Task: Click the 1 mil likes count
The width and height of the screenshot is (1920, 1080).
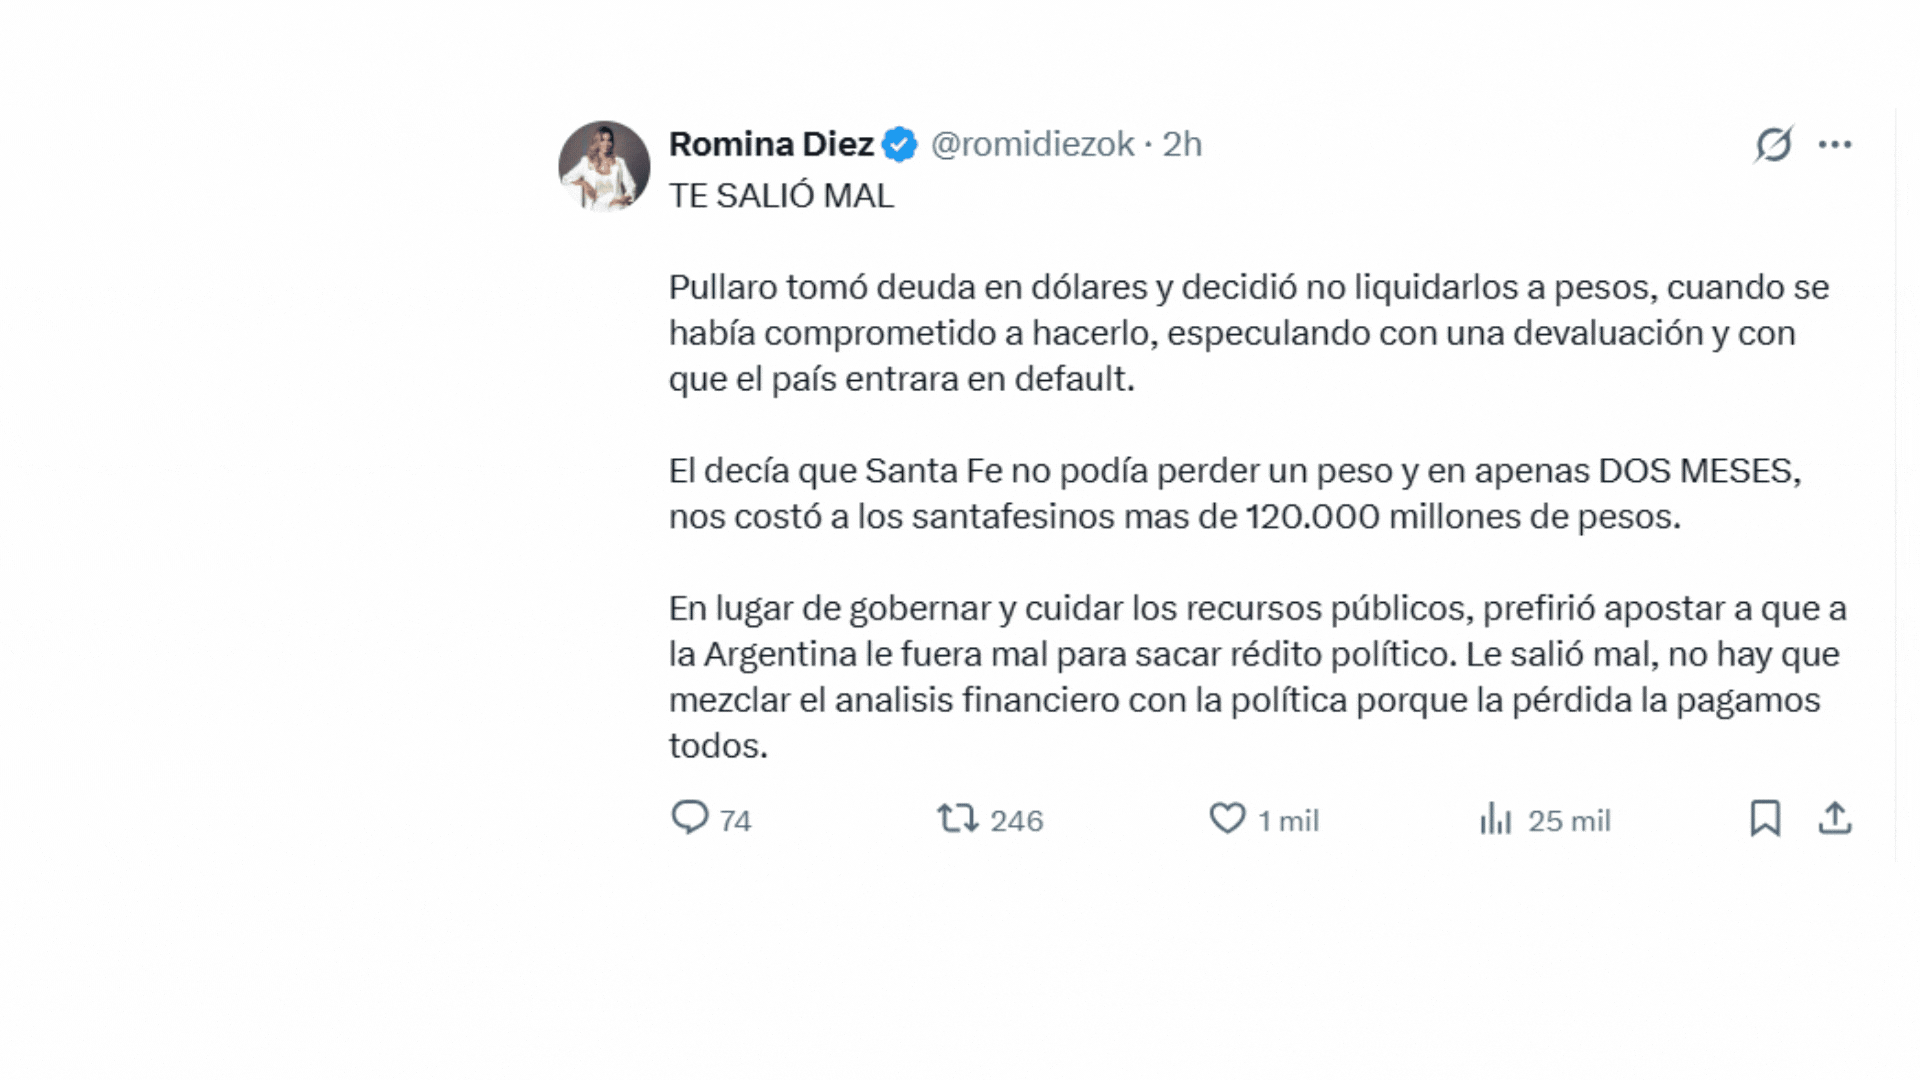Action: (x=1288, y=821)
